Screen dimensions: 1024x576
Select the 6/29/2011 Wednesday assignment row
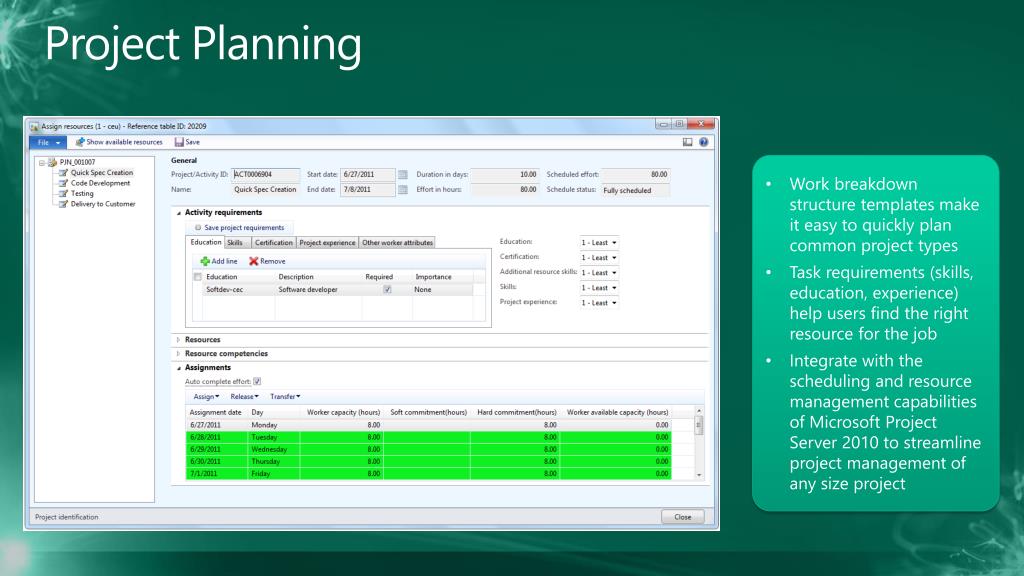(x=429, y=449)
